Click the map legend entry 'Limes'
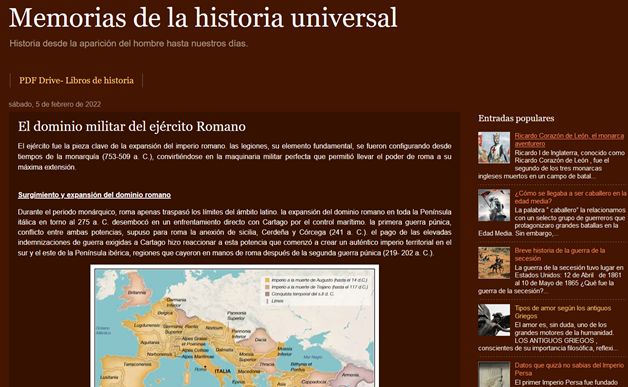 coord(277,301)
